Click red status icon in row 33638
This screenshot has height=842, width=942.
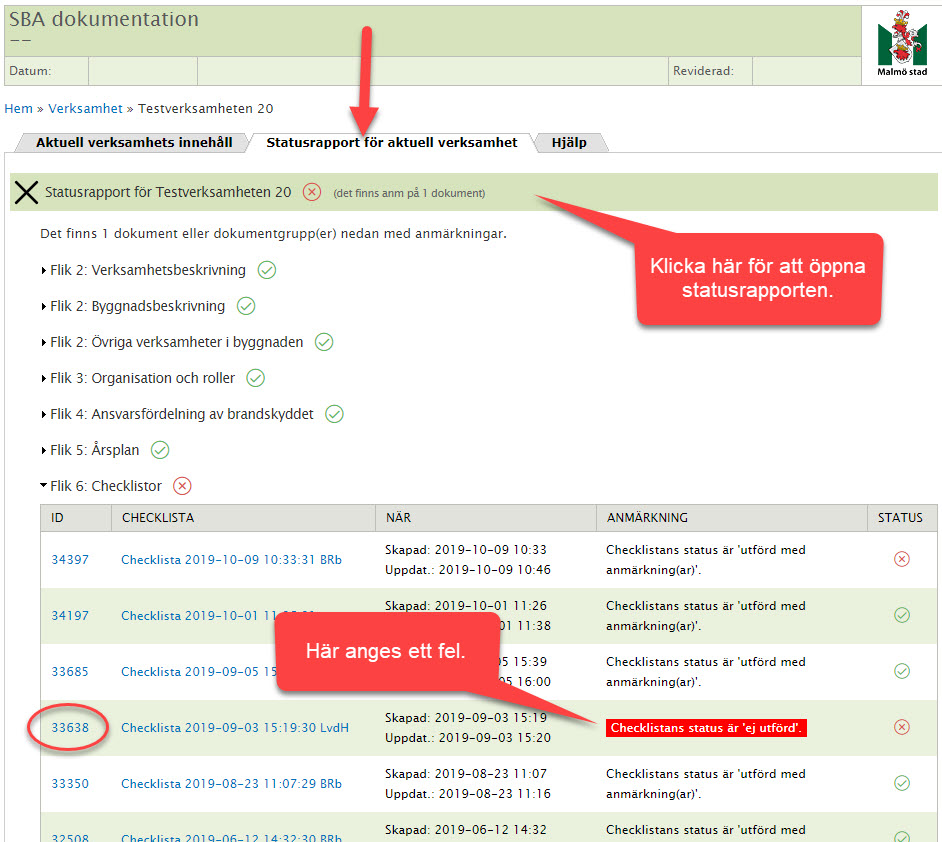(902, 727)
